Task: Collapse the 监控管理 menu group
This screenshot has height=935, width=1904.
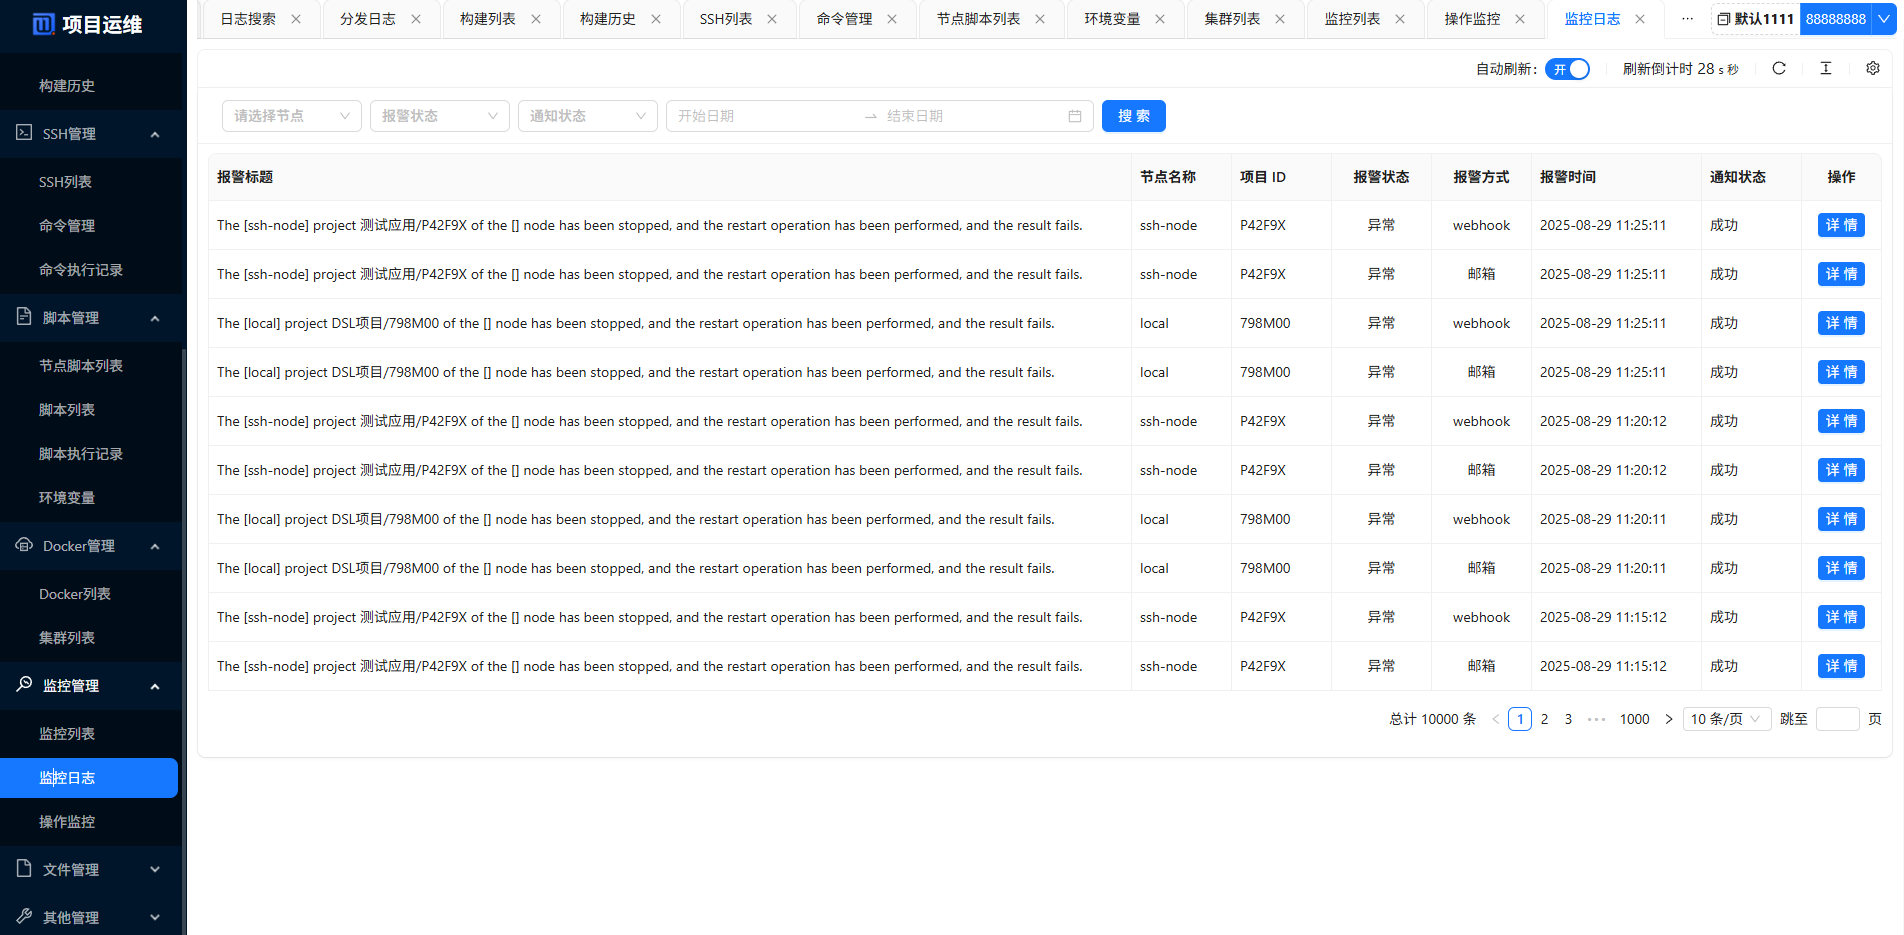Action: click(155, 686)
